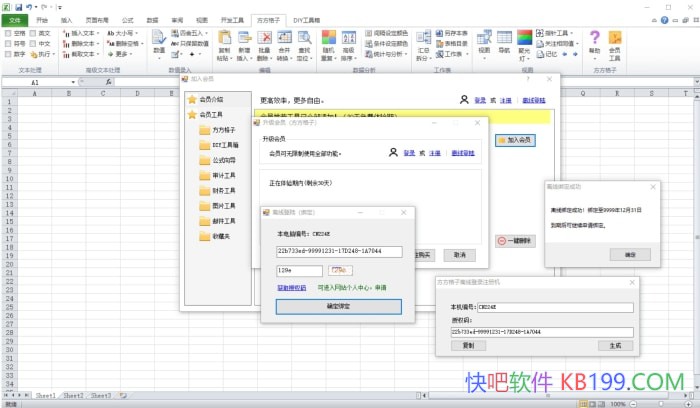The height and width of the screenshot is (408, 700).
Task: Open the 文件 menu tab
Action: pyautogui.click(x=14, y=19)
